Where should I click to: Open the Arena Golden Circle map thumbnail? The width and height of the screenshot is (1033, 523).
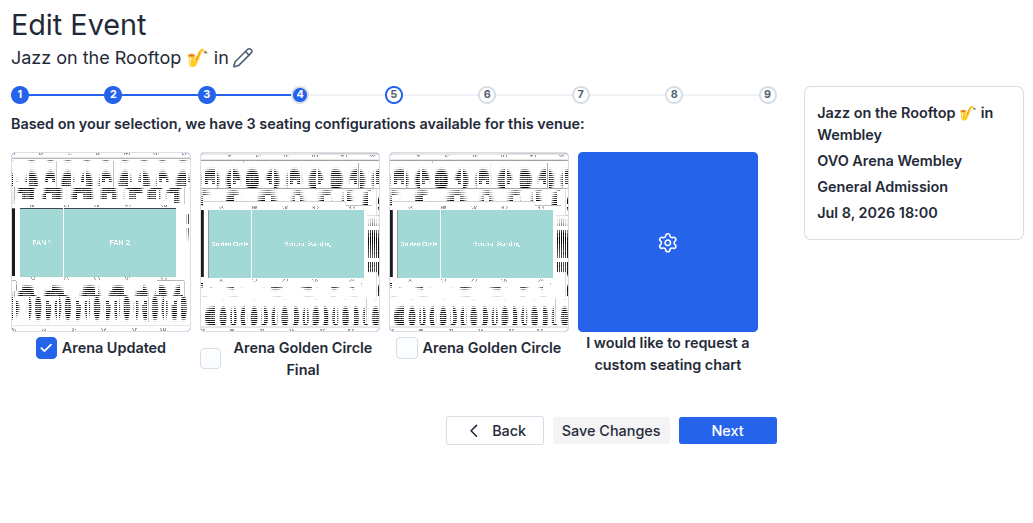pos(479,242)
